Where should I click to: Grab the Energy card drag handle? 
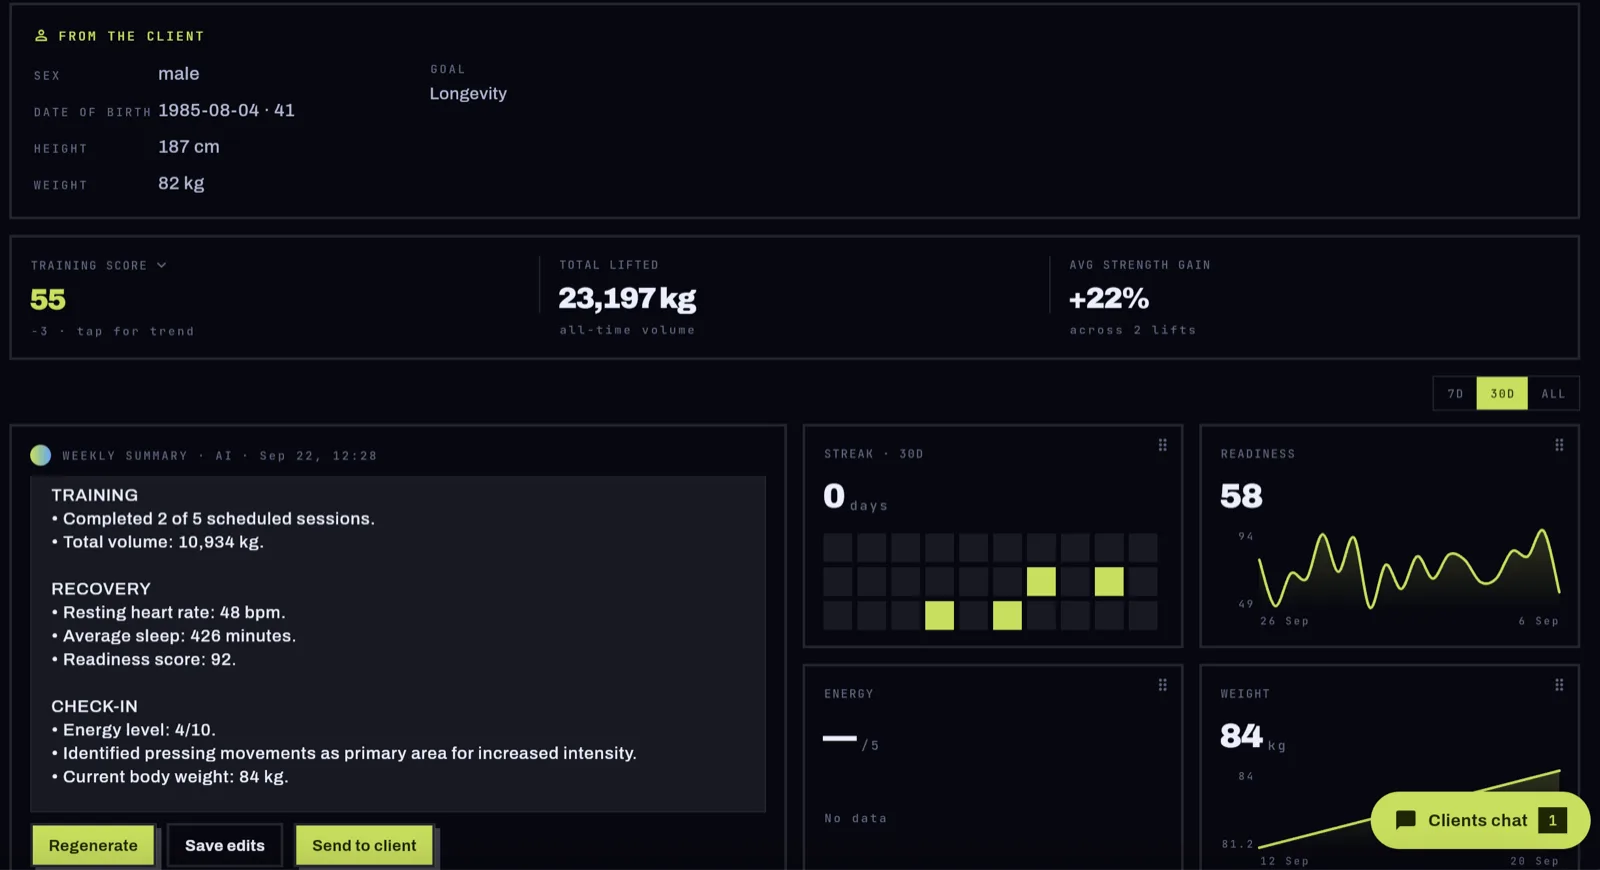click(1162, 685)
